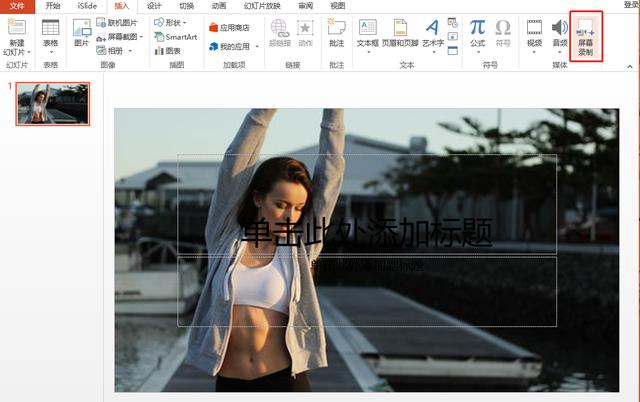Insert equation with 公式 pi icon

click(x=477, y=34)
